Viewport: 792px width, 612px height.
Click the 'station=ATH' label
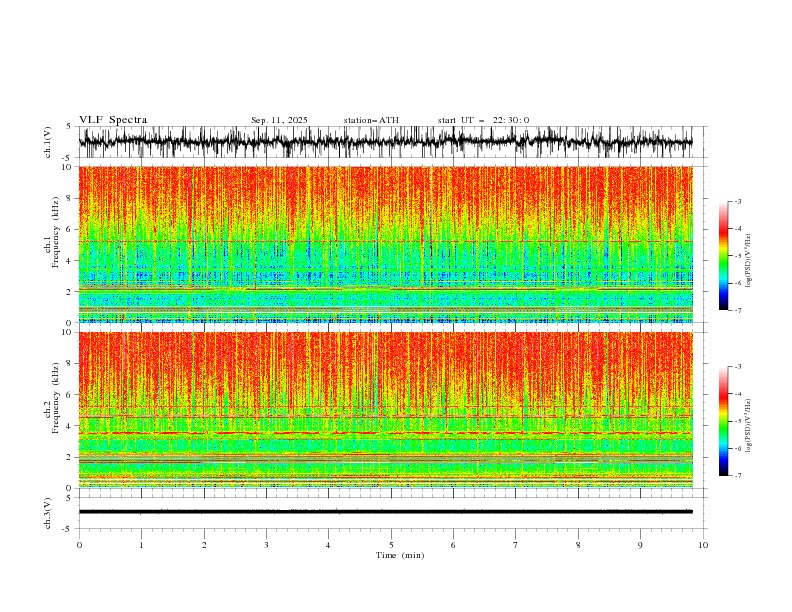pyautogui.click(x=371, y=120)
